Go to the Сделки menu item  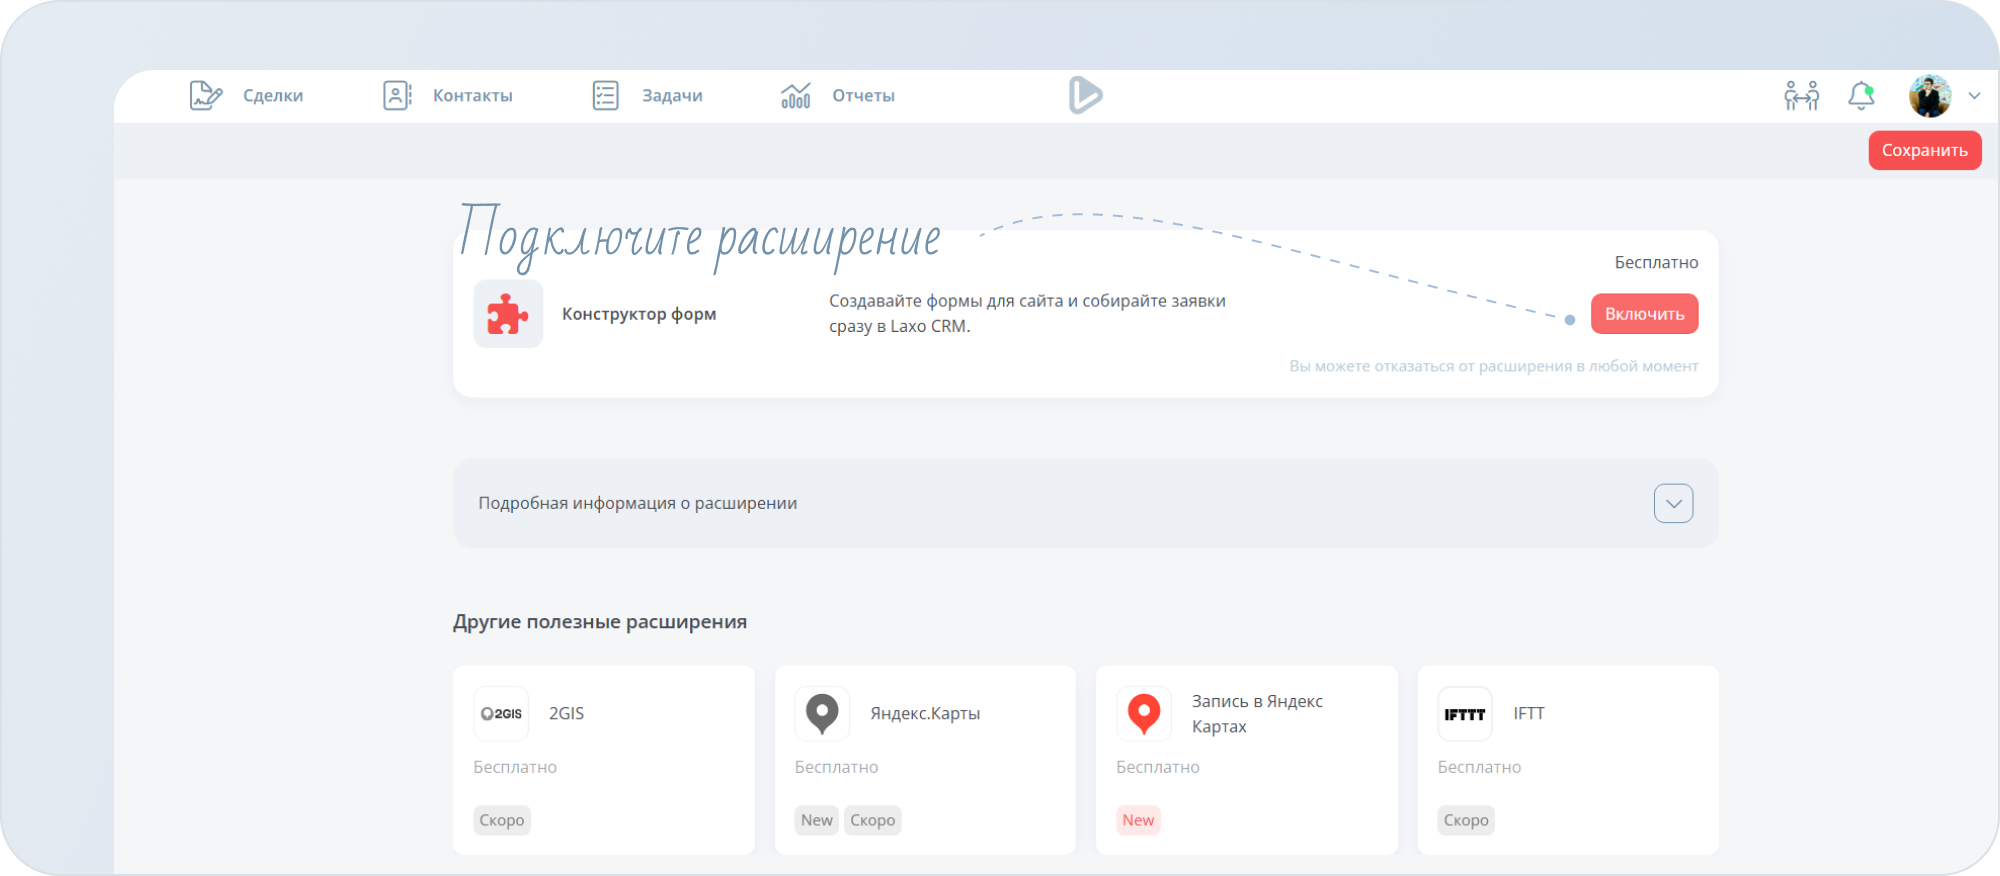click(x=273, y=96)
